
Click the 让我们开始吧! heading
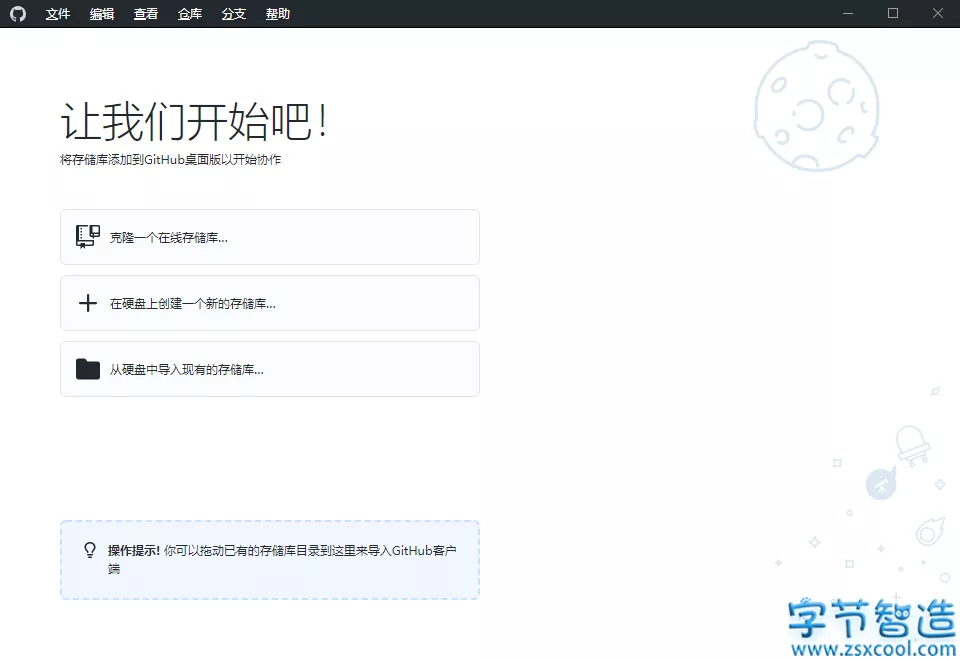click(195, 121)
